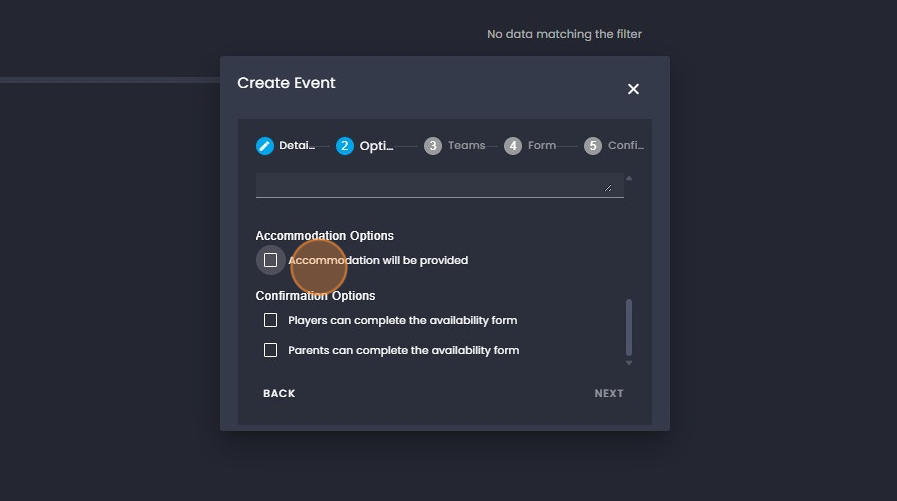Viewport: 897px width, 501px height.
Task: Close the Create Event dialog with X
Action: (x=633, y=89)
